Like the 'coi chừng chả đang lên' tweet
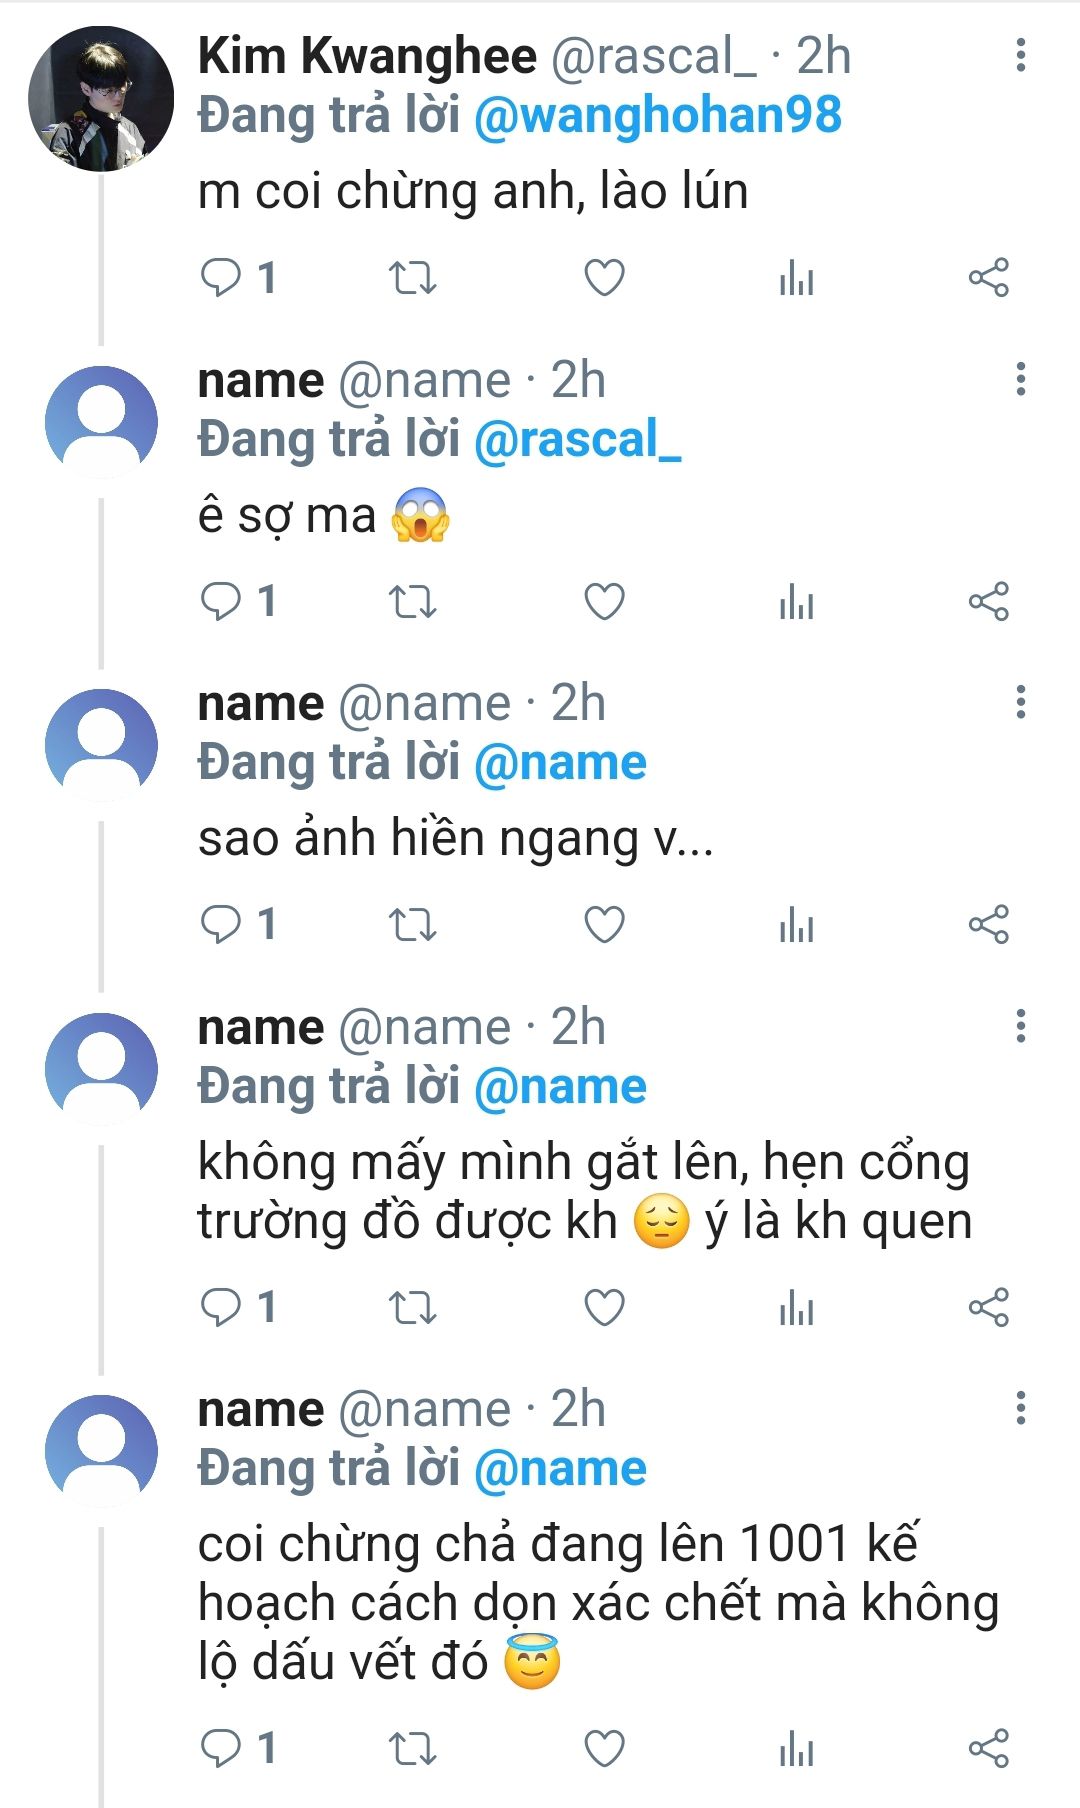This screenshot has width=1080, height=1808. (x=604, y=1748)
